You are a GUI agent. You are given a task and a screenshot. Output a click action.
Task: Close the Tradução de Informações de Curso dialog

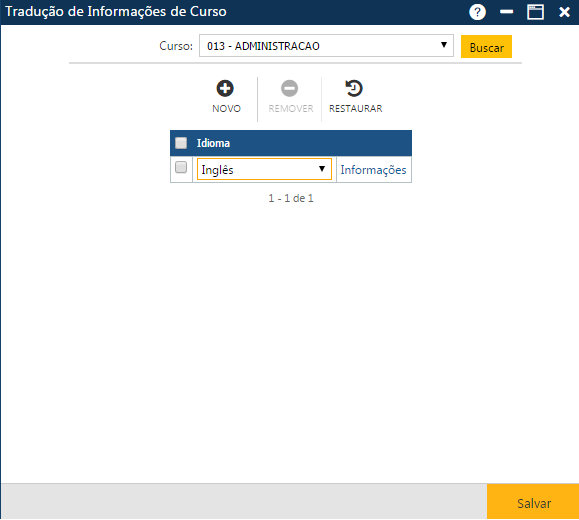point(564,12)
